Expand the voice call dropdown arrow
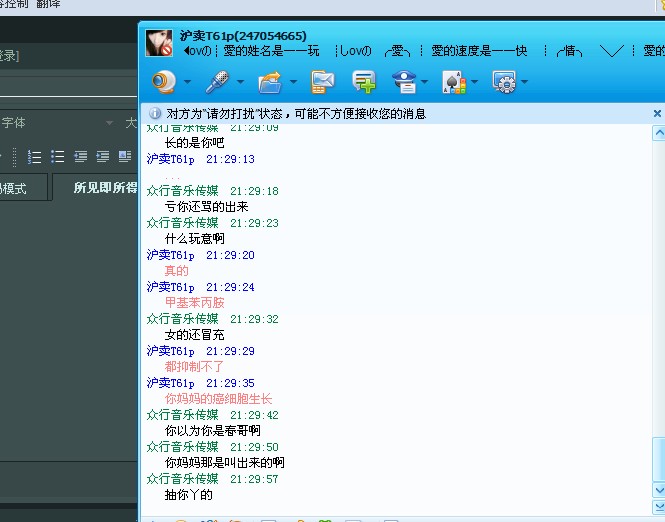665x522 pixels. [241, 82]
